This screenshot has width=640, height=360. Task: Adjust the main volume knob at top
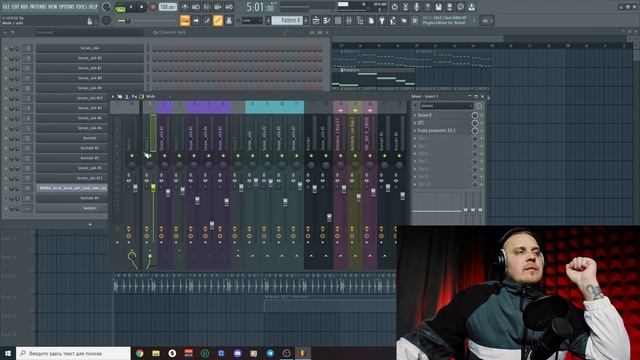coord(107,7)
